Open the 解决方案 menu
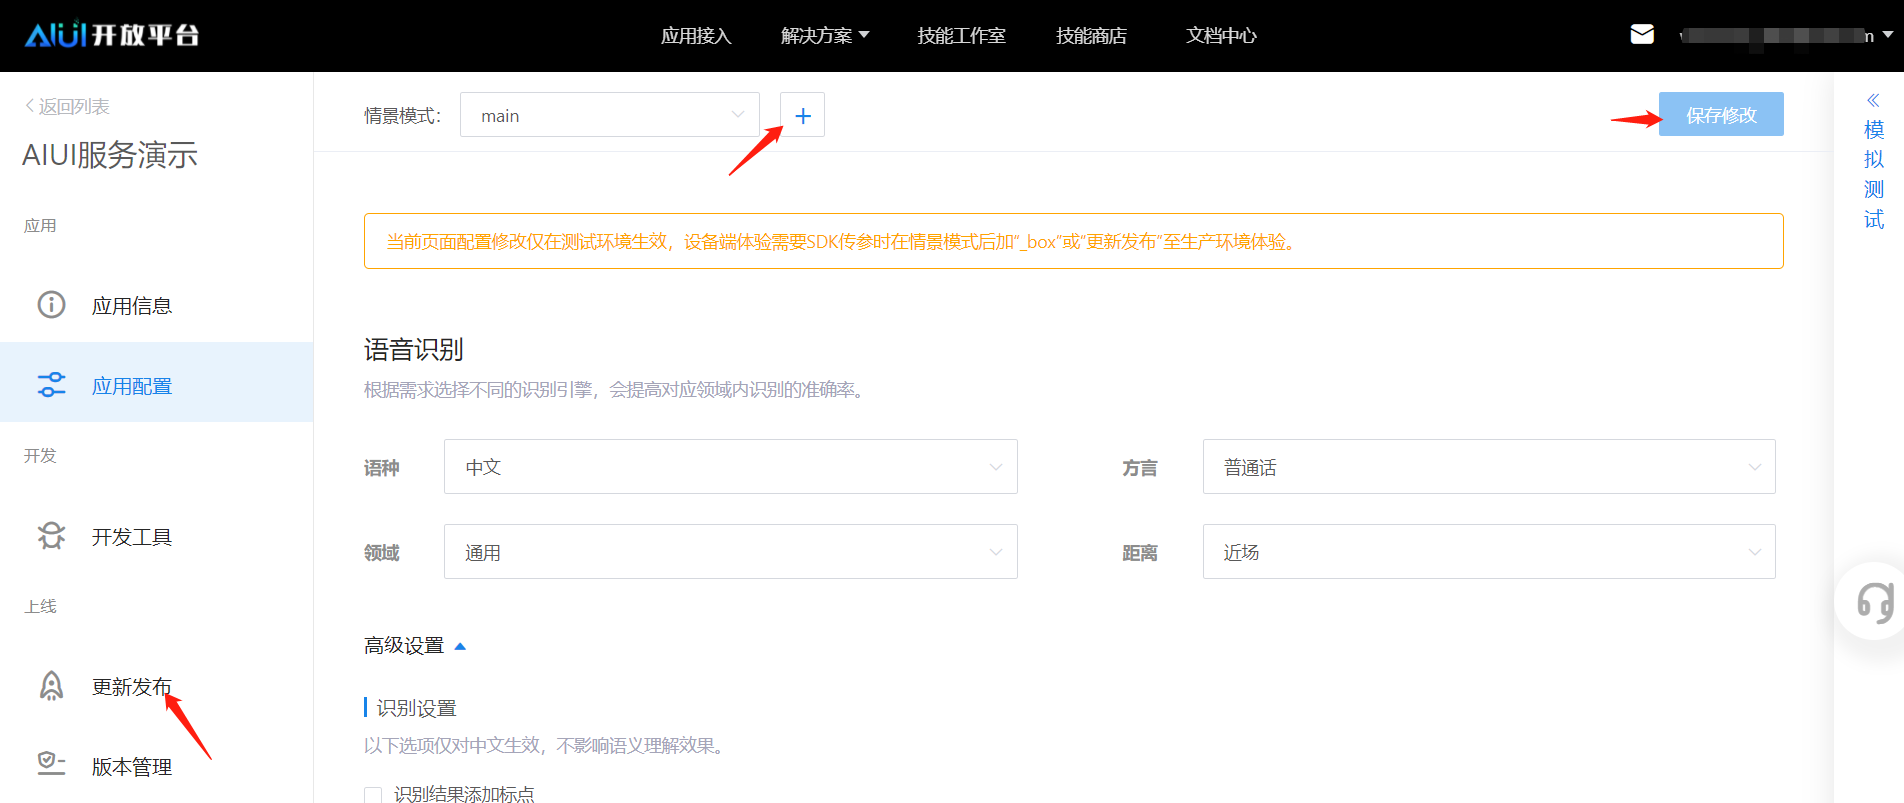Screen dimensions: 1904x803 (824, 36)
